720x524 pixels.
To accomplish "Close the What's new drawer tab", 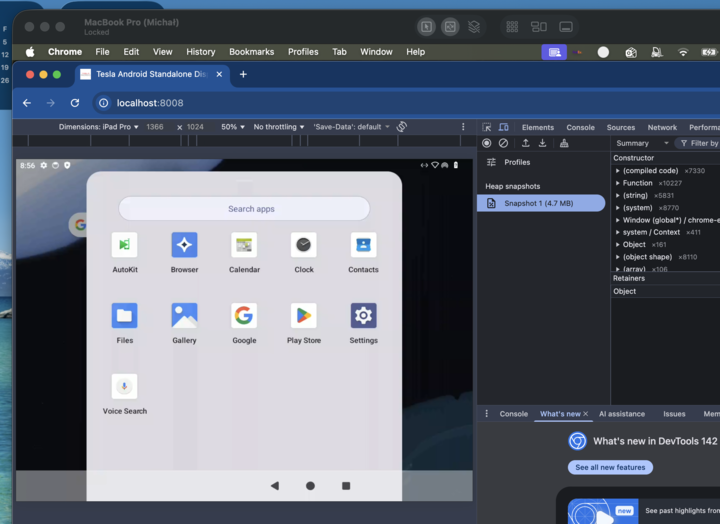I will click(x=585, y=414).
